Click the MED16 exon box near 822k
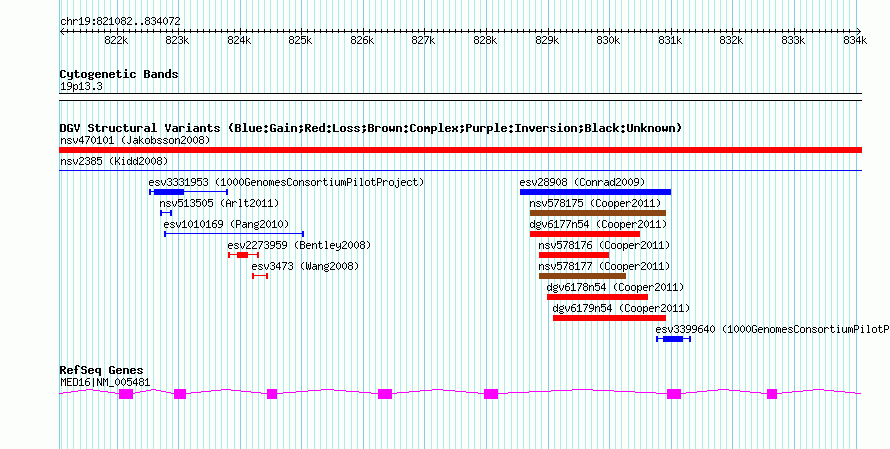 coord(126,394)
